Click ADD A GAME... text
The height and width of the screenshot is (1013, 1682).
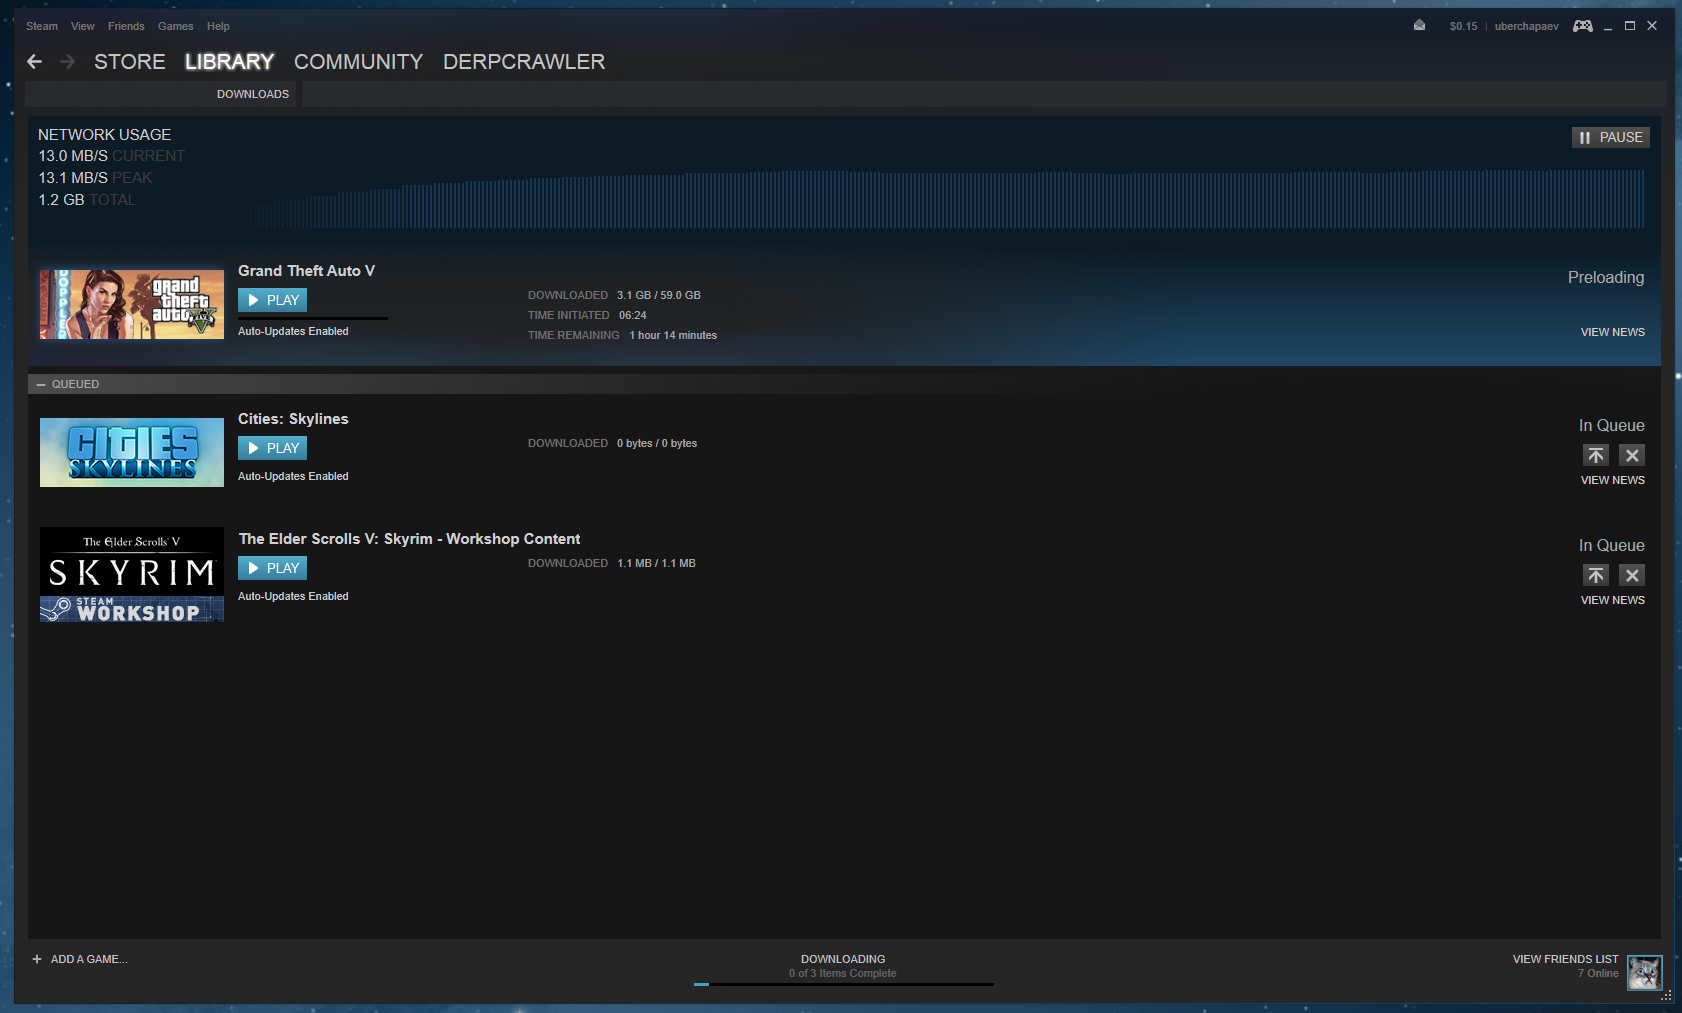[x=89, y=959]
